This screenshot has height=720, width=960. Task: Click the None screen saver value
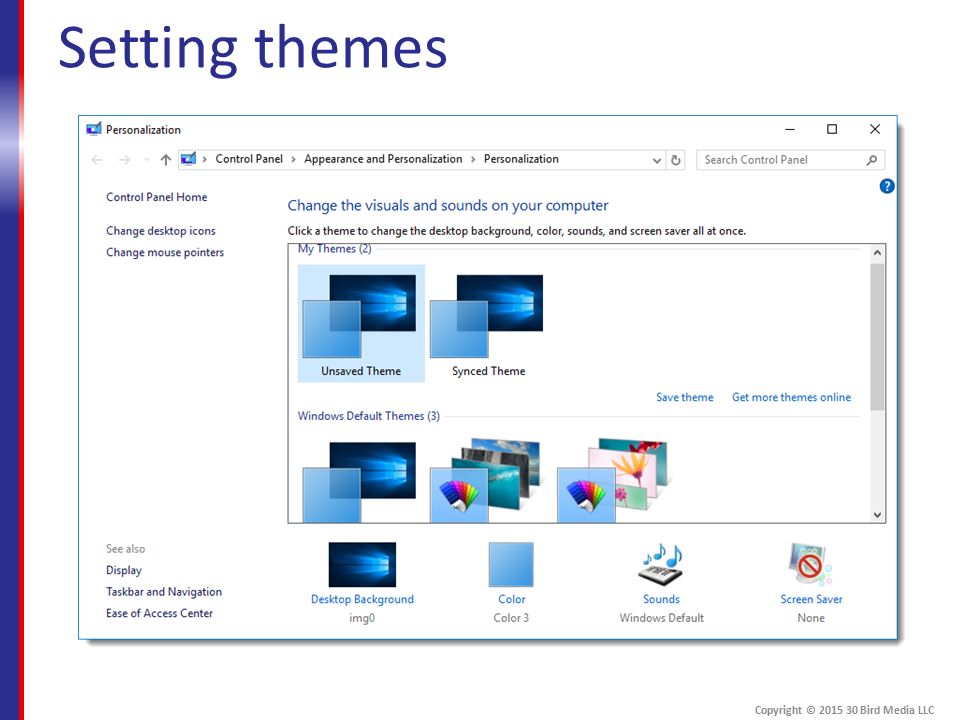(811, 618)
